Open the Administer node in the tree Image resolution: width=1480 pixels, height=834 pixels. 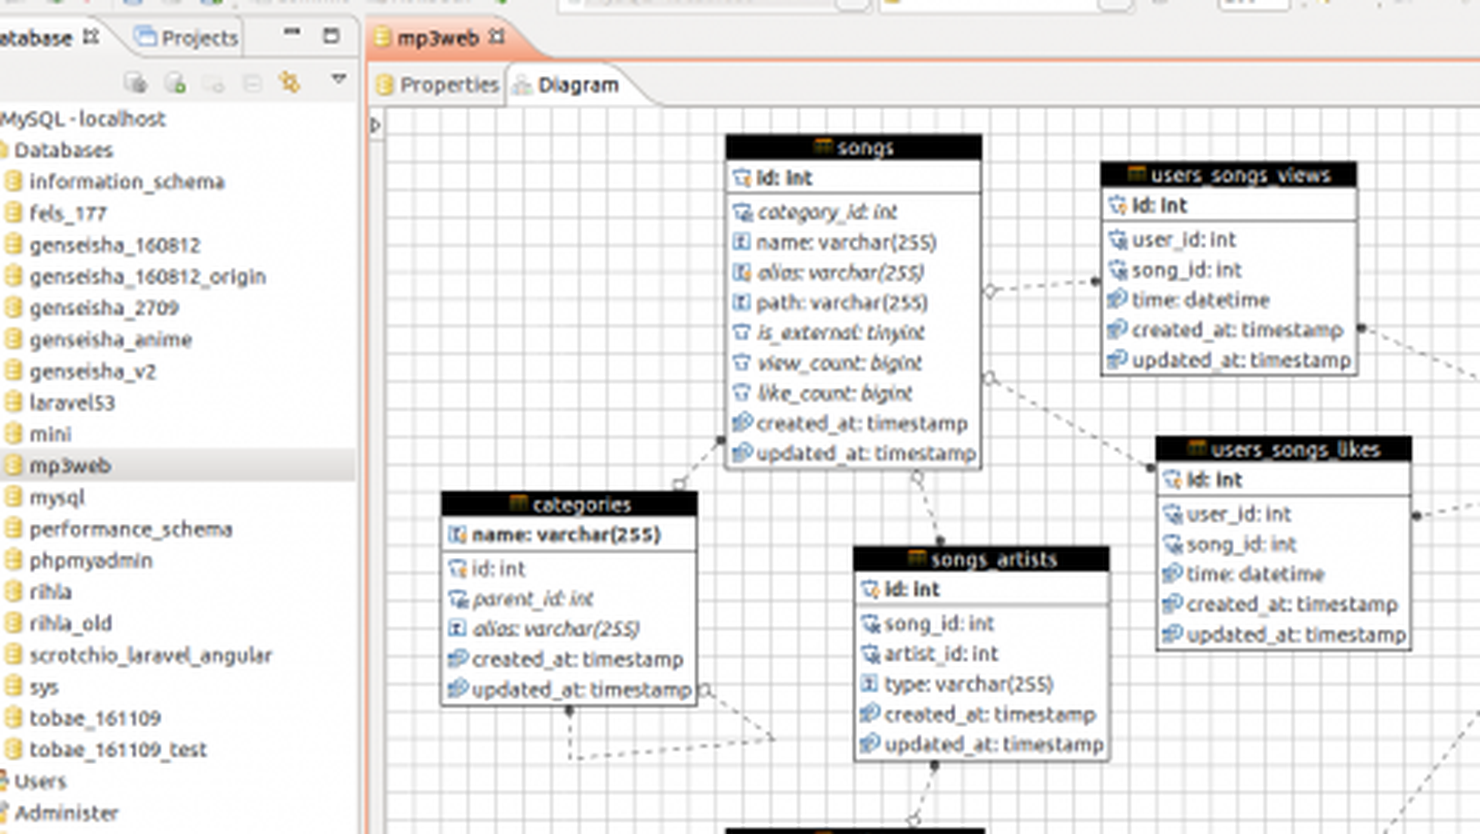pos(66,813)
